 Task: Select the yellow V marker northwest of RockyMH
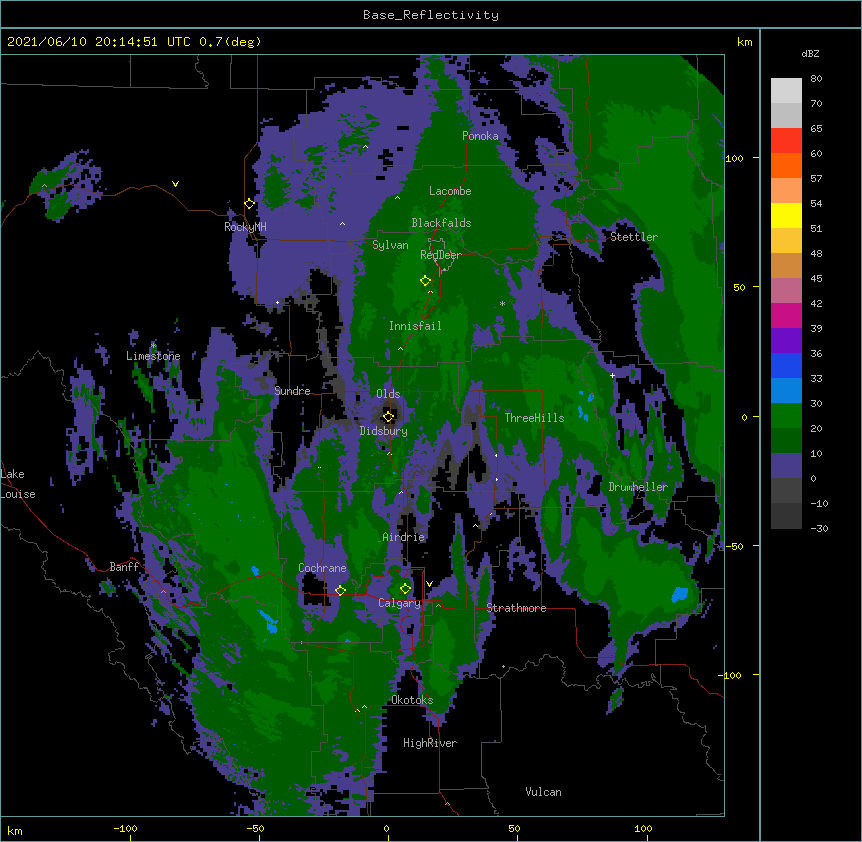[175, 184]
